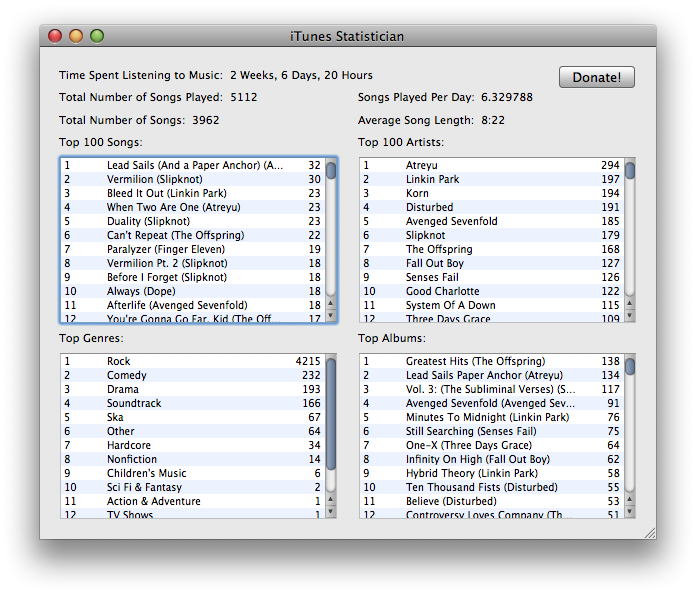The height and width of the screenshot is (594, 696).
Task: Select album Greatest Hits (The Offspring)
Action: 492,361
